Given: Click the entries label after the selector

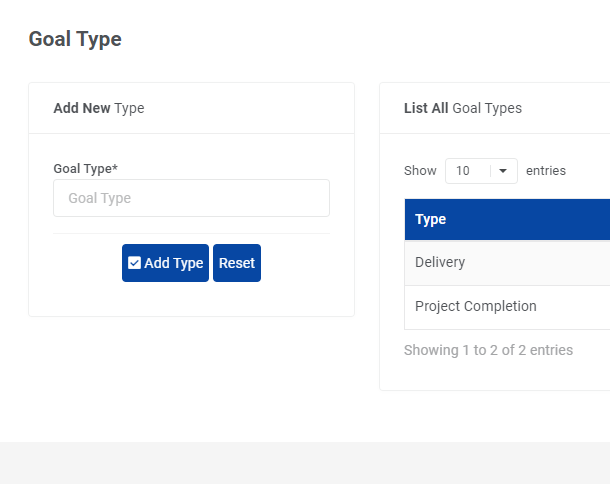Looking at the screenshot, I should tap(546, 171).
